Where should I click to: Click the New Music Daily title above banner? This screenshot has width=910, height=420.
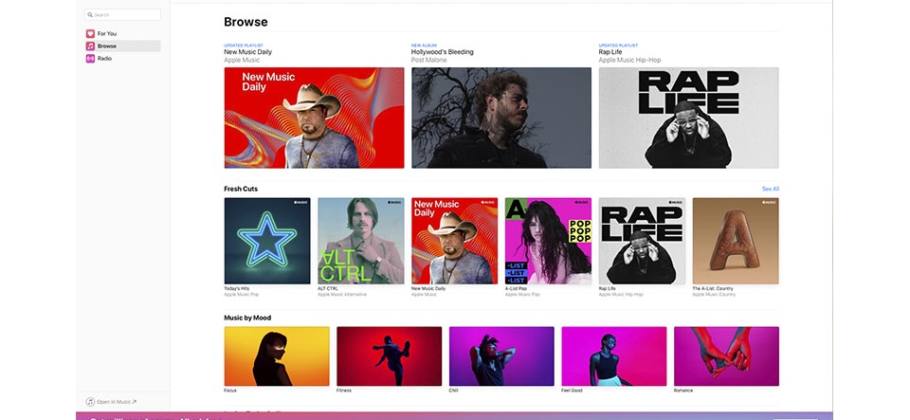point(248,52)
